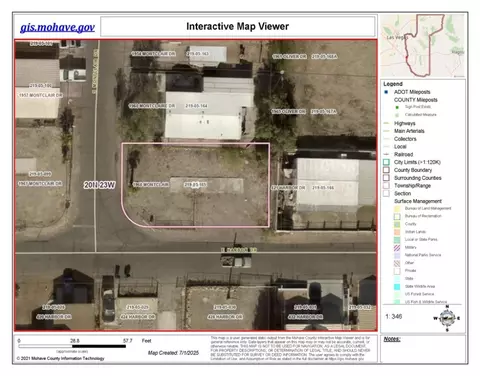Click the 1961 MONTCLAIR DR address label

(x=40, y=183)
